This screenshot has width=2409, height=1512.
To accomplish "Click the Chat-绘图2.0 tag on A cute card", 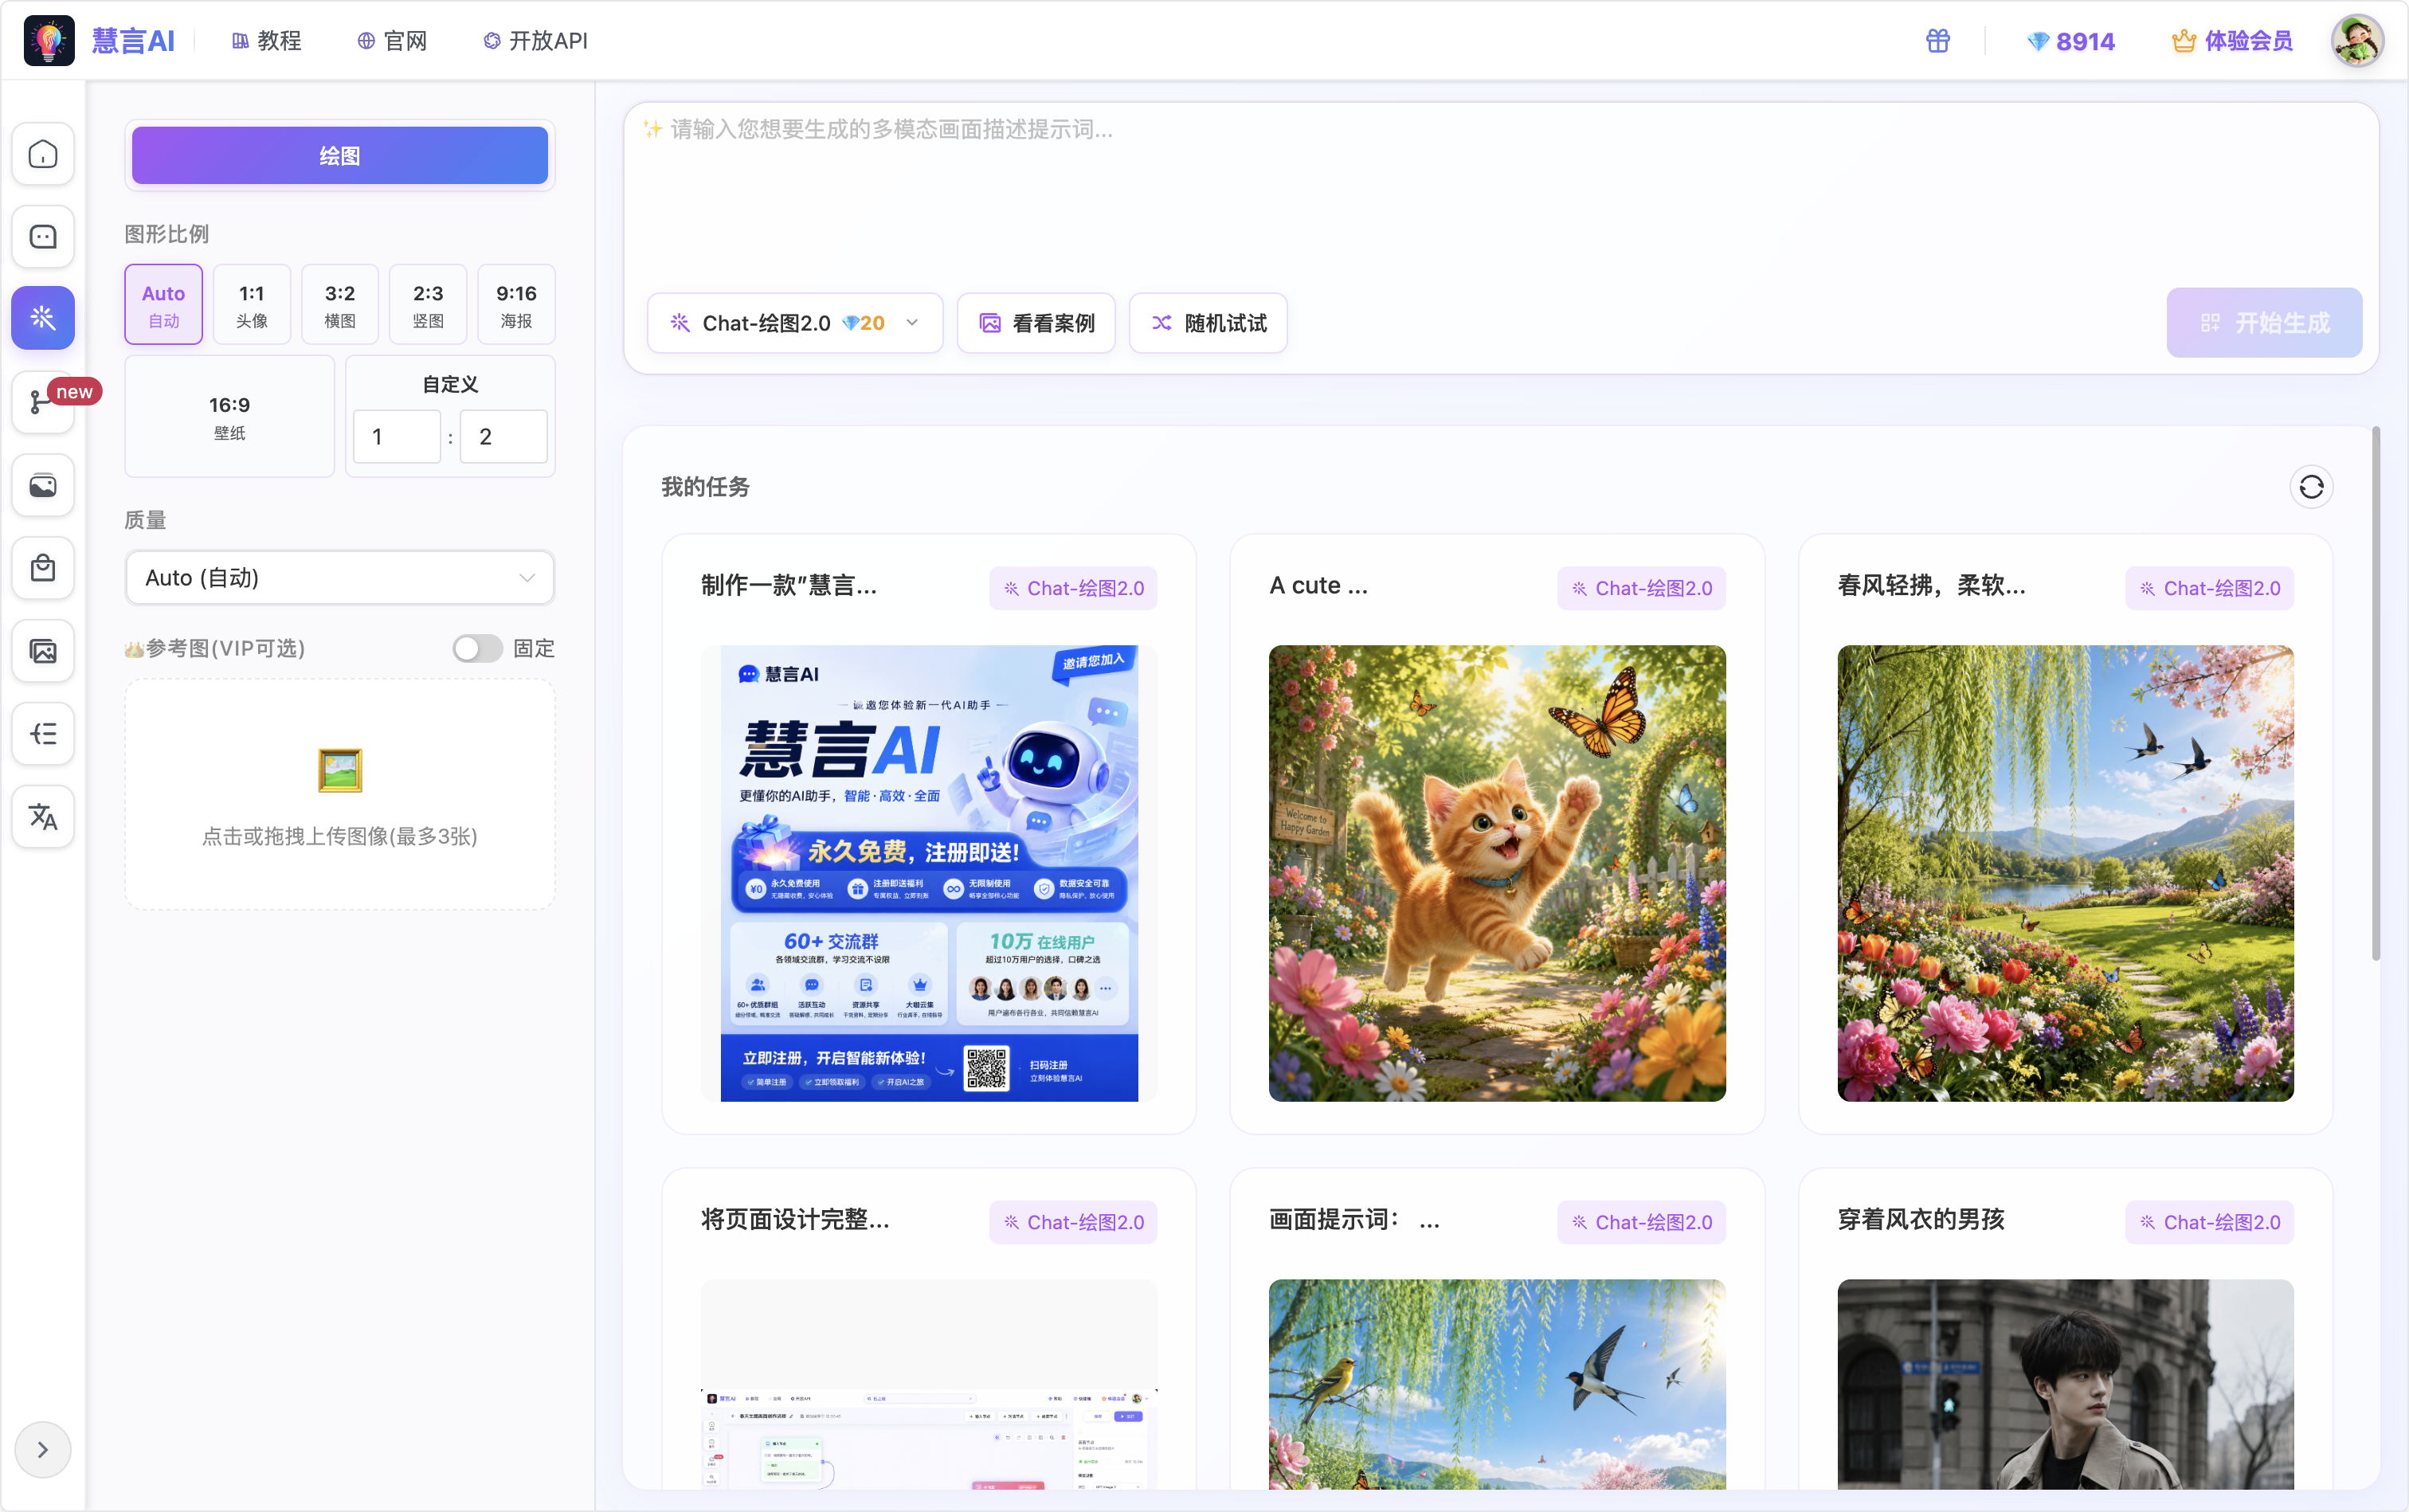I will 1641,588.
